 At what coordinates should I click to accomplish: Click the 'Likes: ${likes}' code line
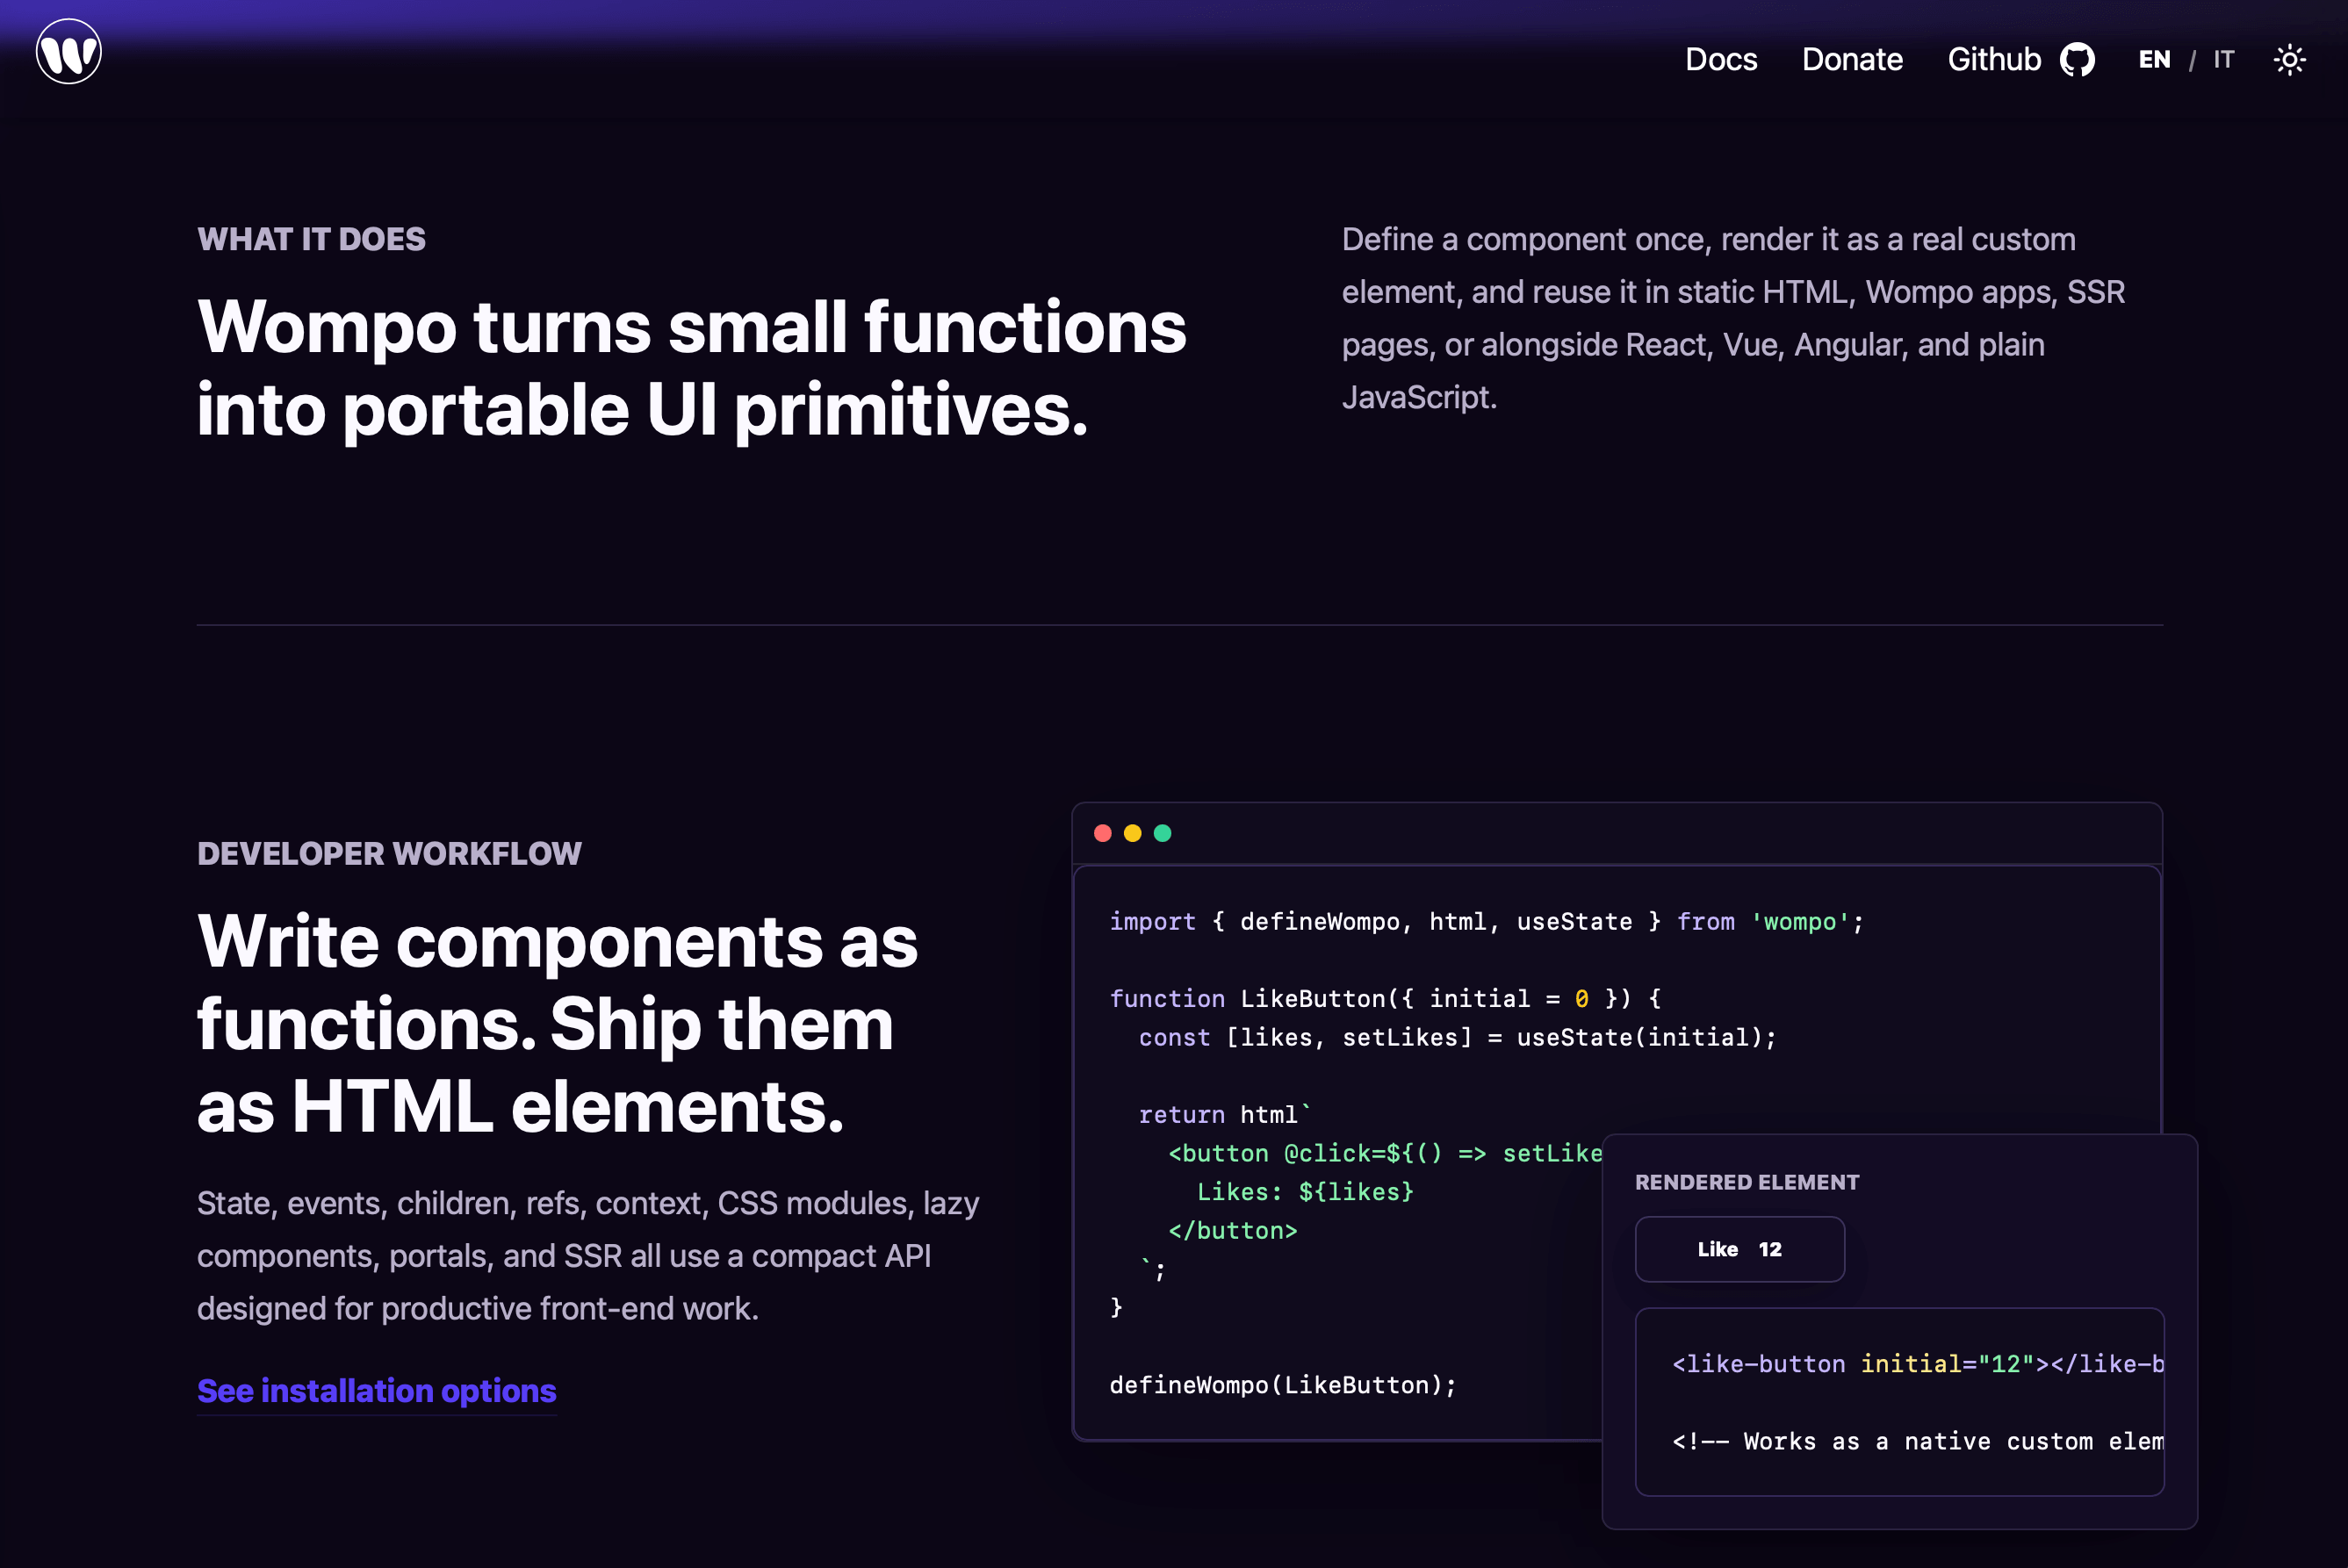(x=1305, y=1192)
